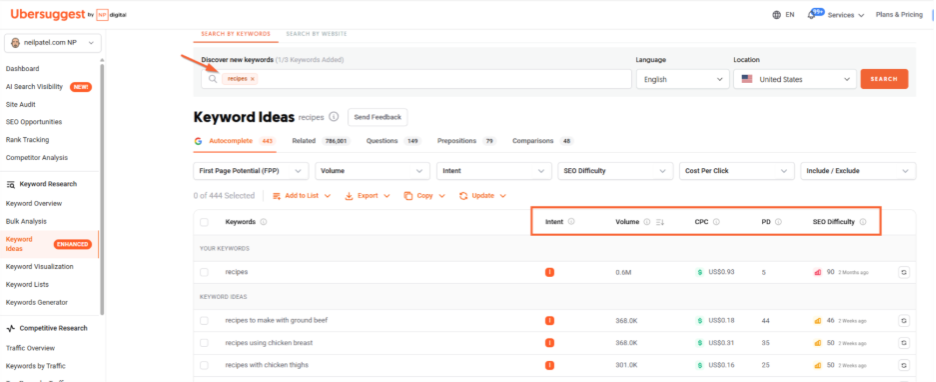
Task: Open the Update dropdown
Action: point(482,196)
